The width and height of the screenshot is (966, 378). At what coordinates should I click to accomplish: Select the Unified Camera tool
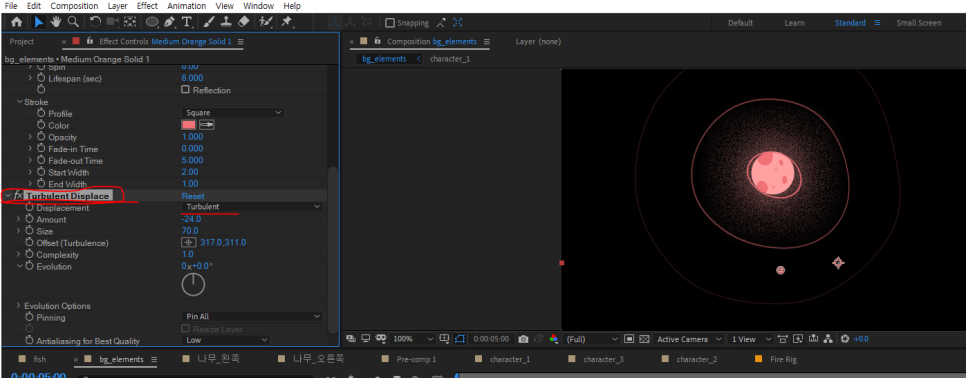click(x=112, y=22)
